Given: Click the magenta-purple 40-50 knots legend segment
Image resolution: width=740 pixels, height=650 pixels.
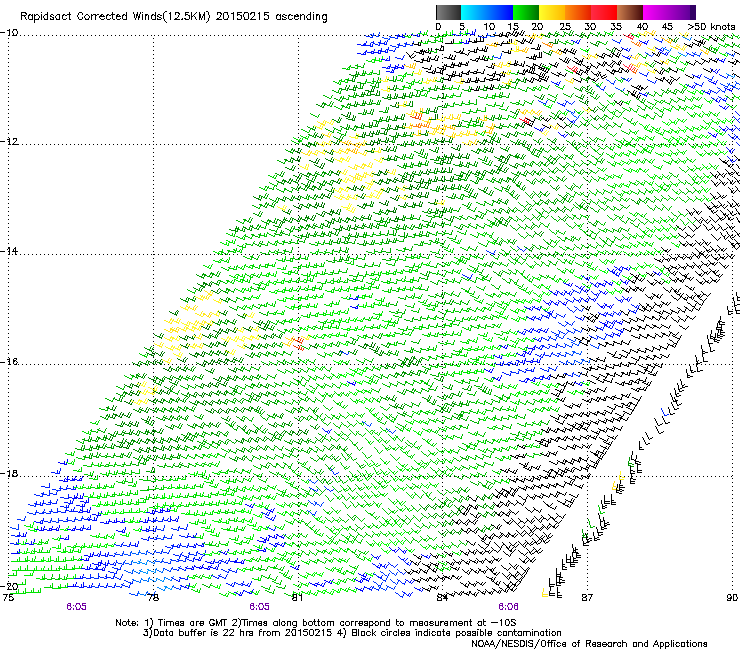Looking at the screenshot, I should (669, 12).
